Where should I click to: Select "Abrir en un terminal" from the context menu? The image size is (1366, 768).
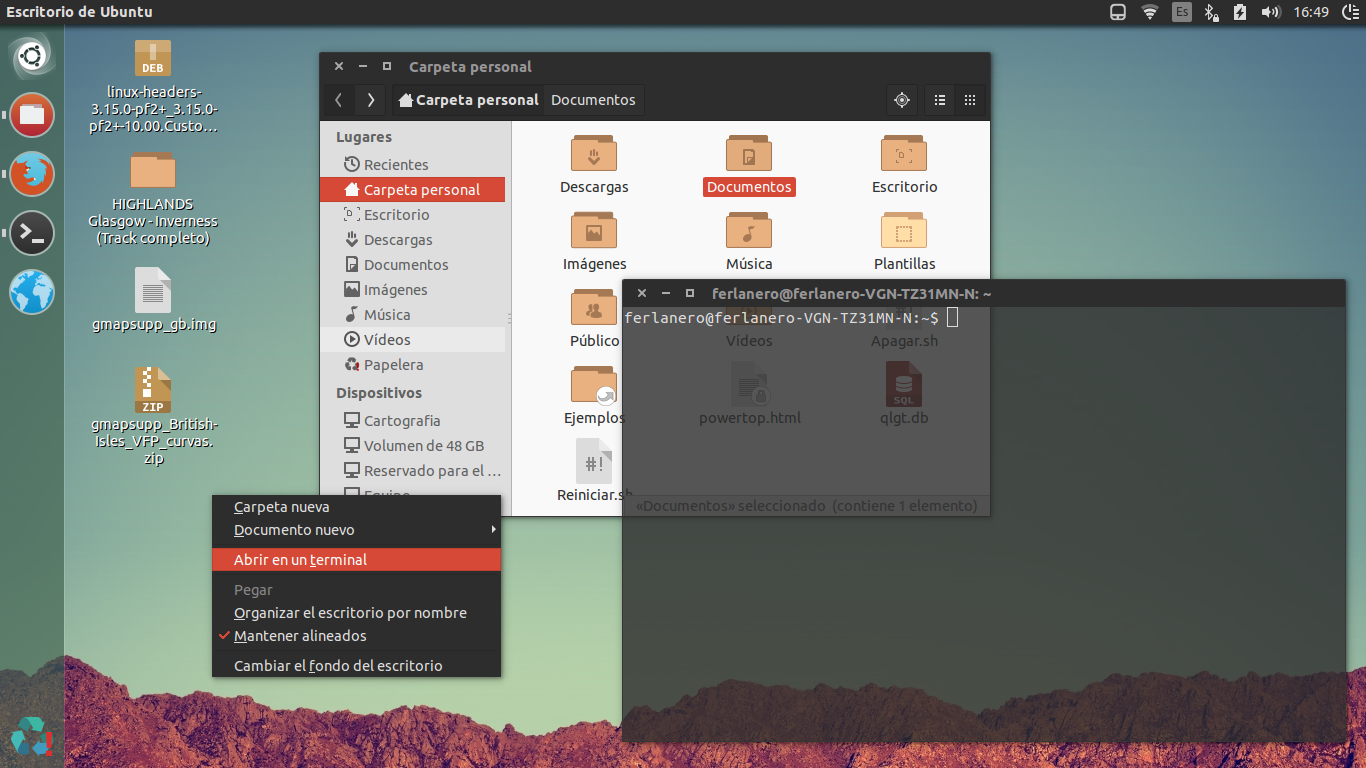pyautogui.click(x=300, y=560)
